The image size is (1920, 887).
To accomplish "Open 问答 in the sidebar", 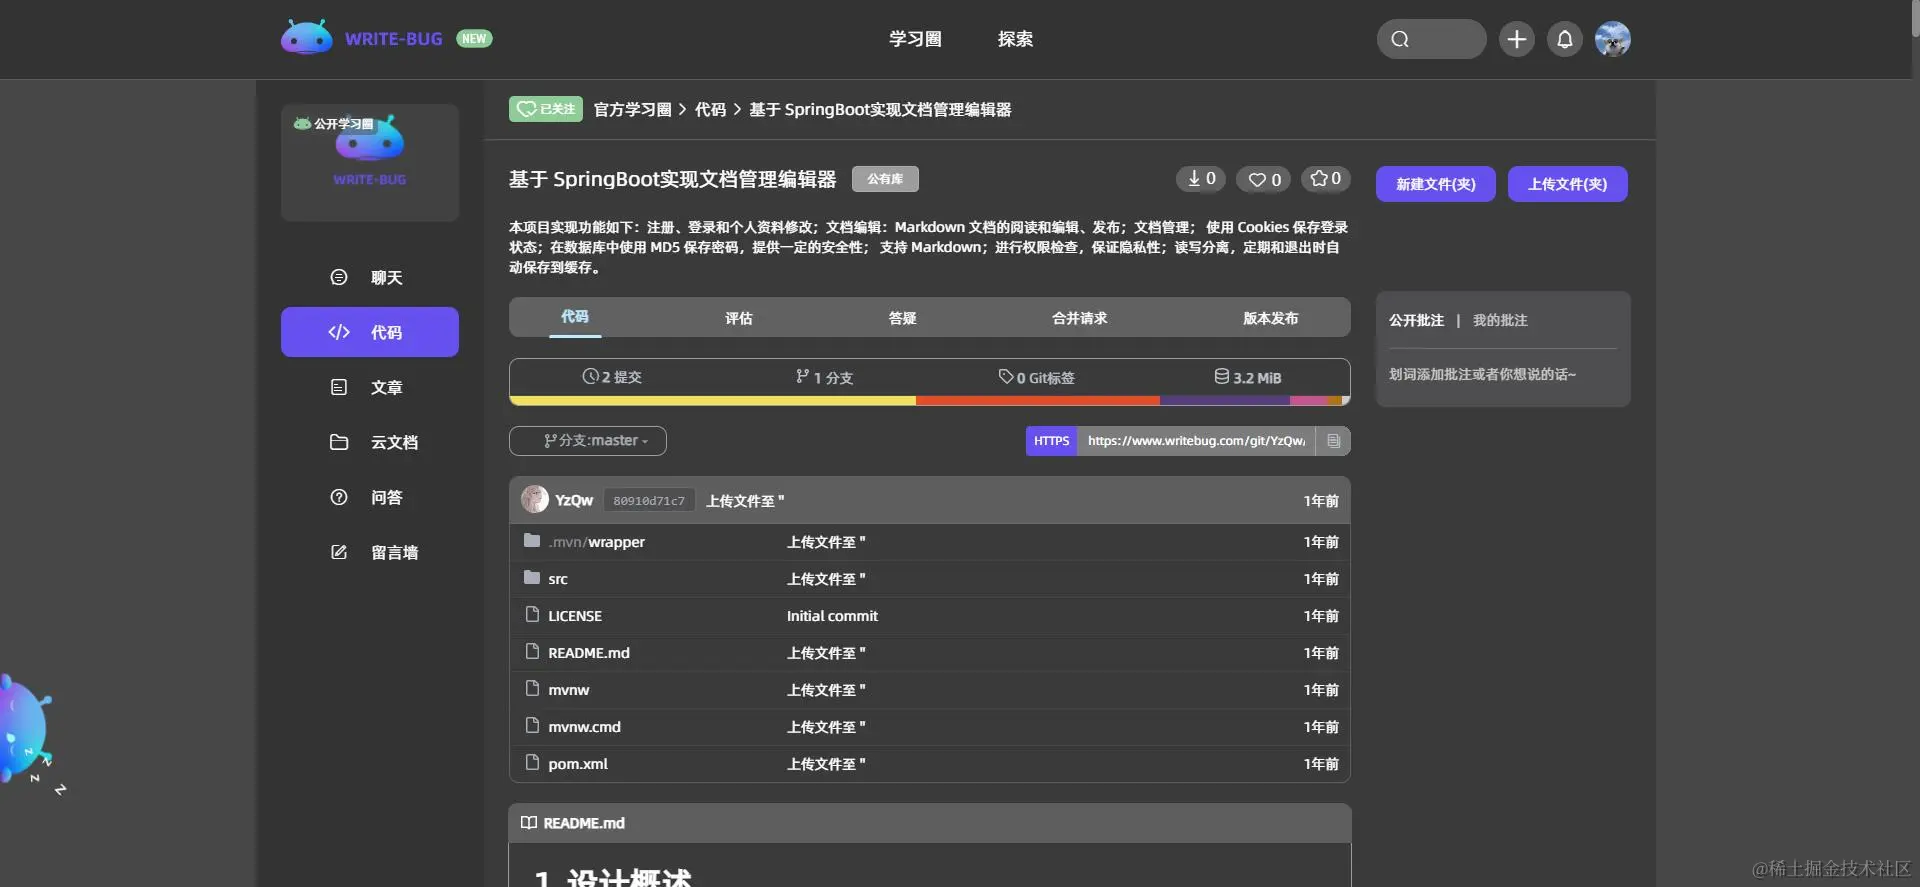I will [x=370, y=497].
